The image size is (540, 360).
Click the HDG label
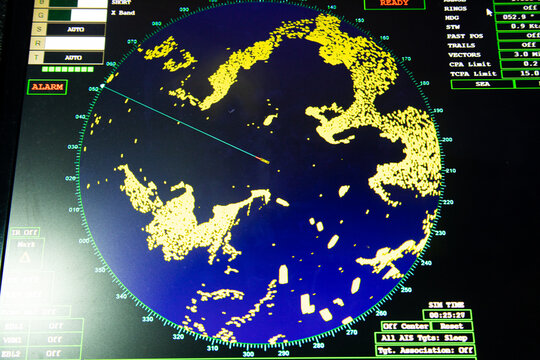(x=452, y=18)
